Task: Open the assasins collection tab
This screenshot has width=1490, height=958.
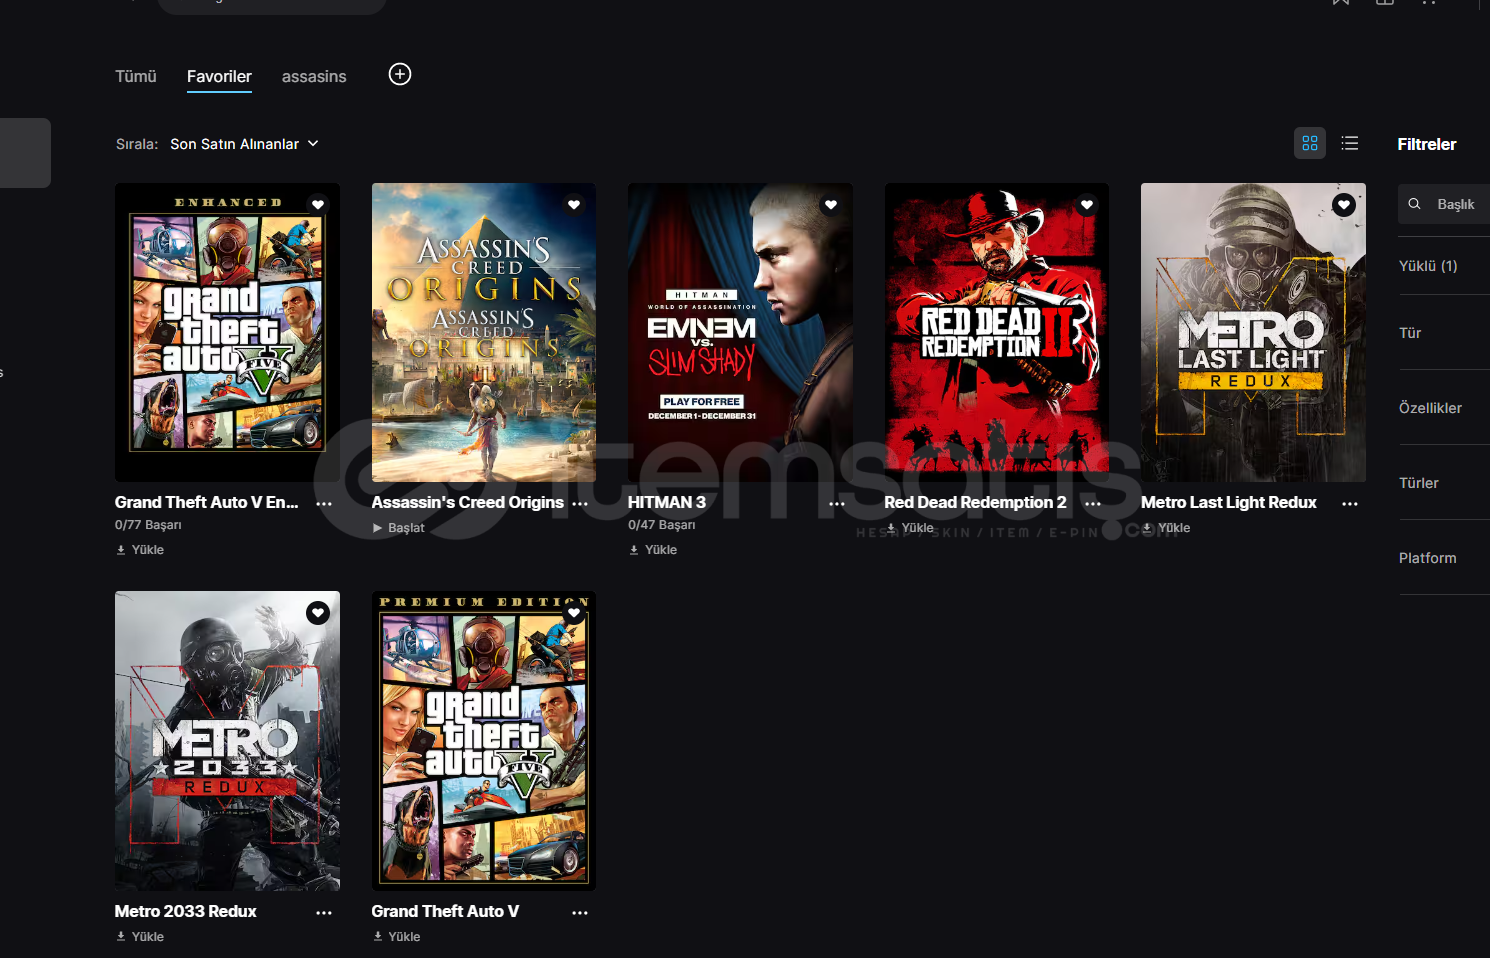Action: [x=314, y=76]
